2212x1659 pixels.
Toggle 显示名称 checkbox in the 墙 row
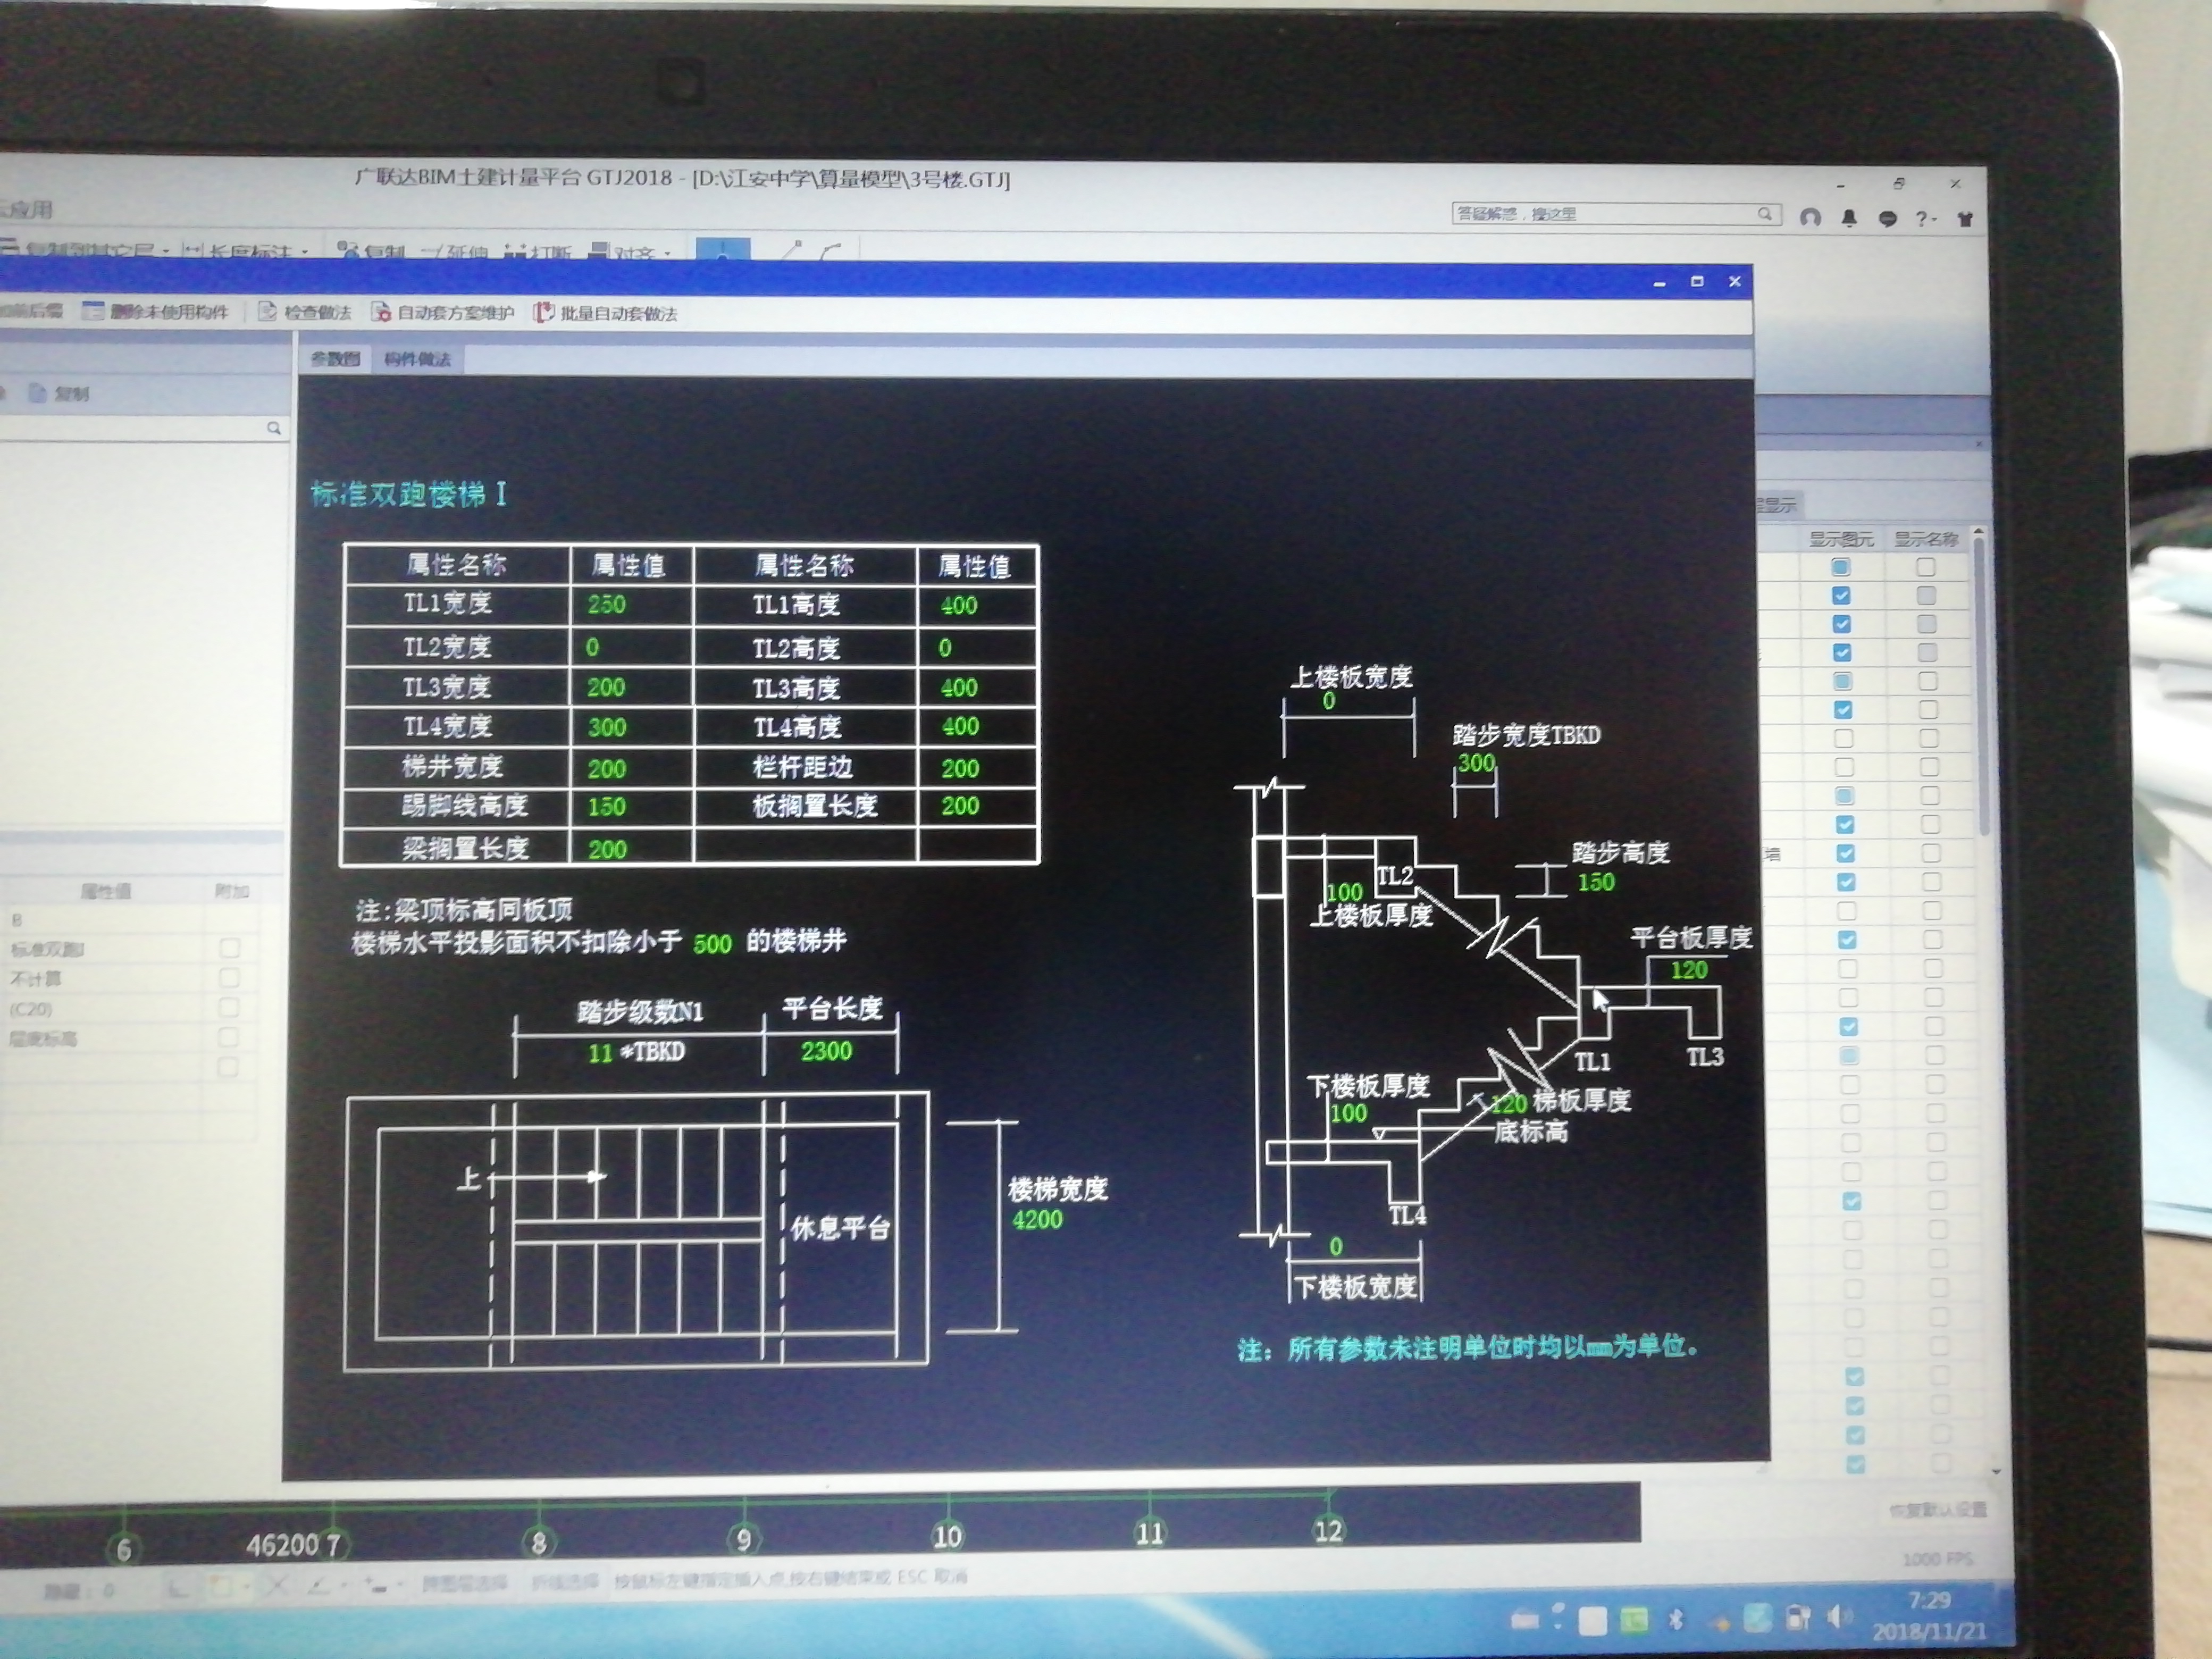click(1931, 853)
